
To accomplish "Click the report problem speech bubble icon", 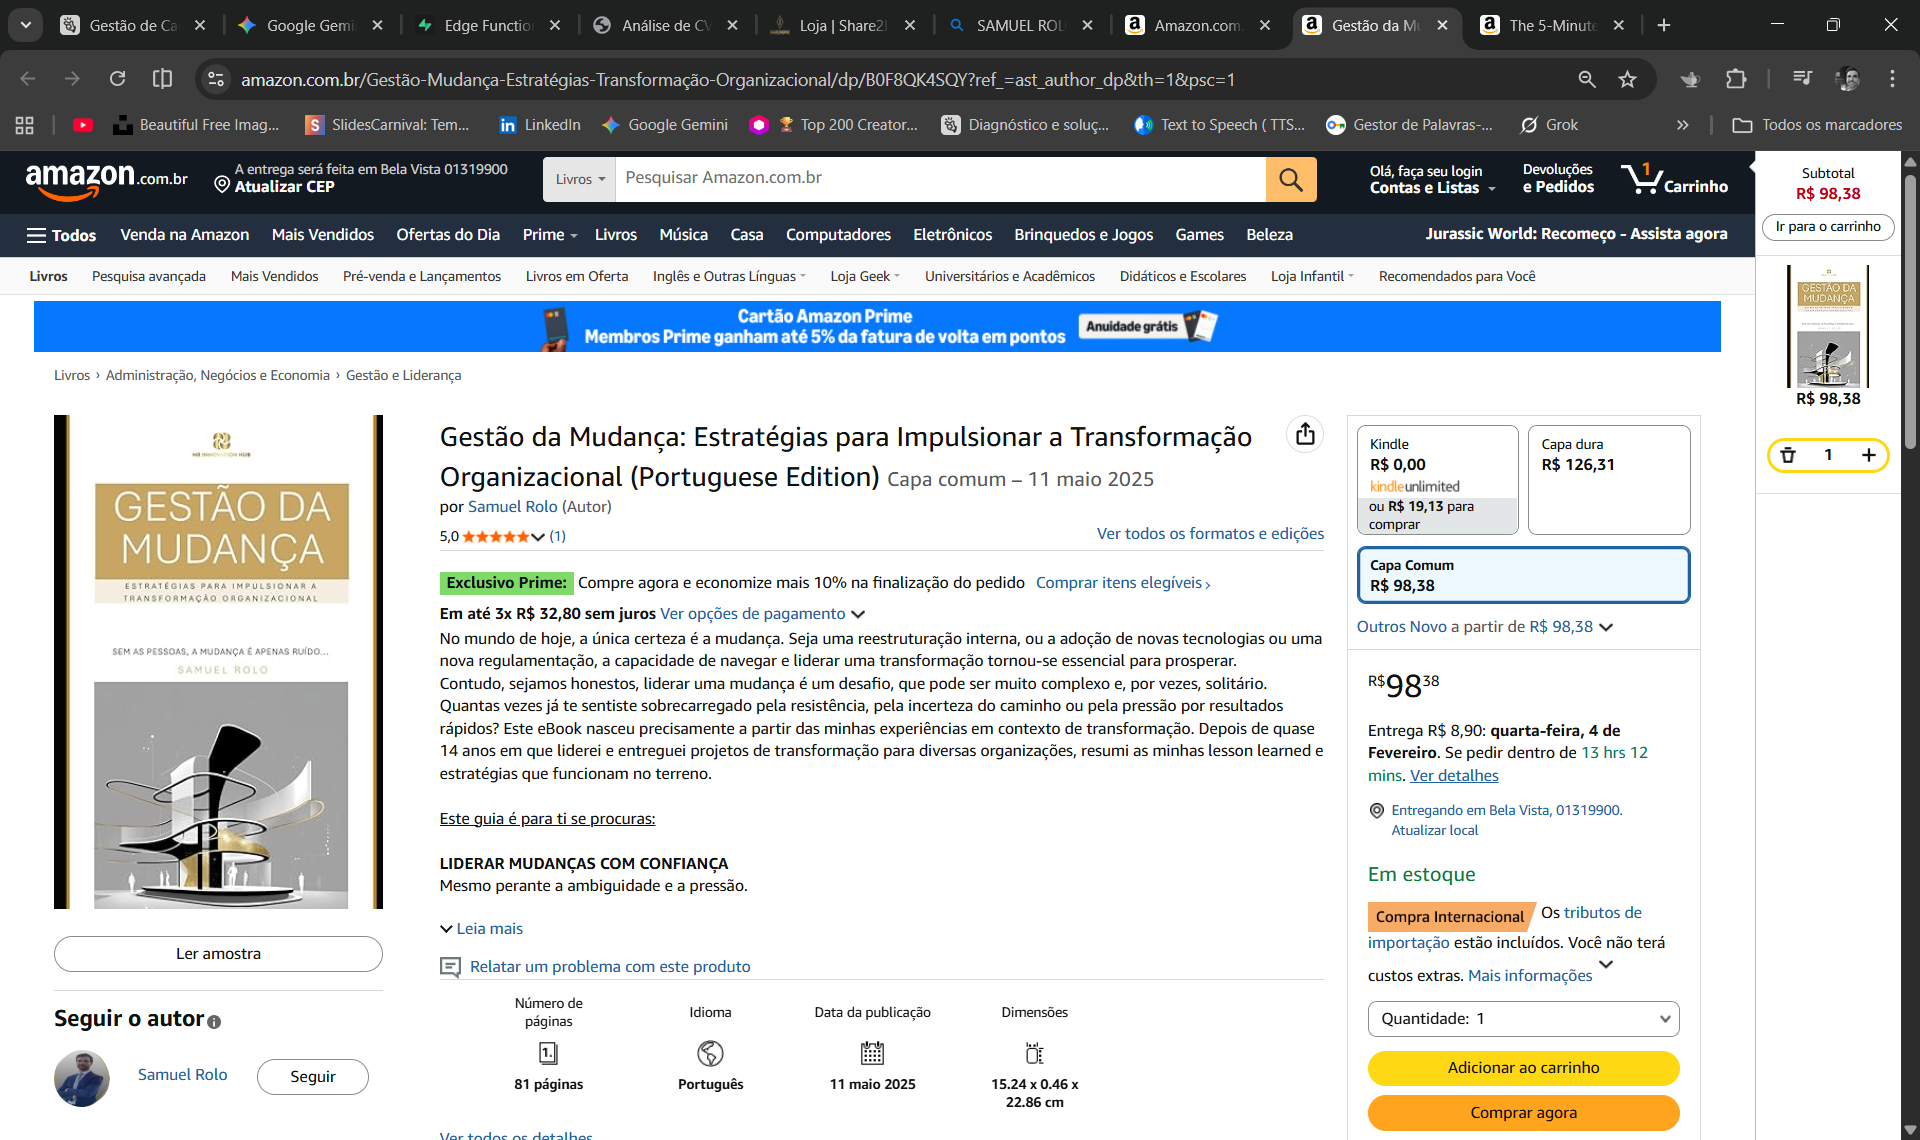I will 450,967.
